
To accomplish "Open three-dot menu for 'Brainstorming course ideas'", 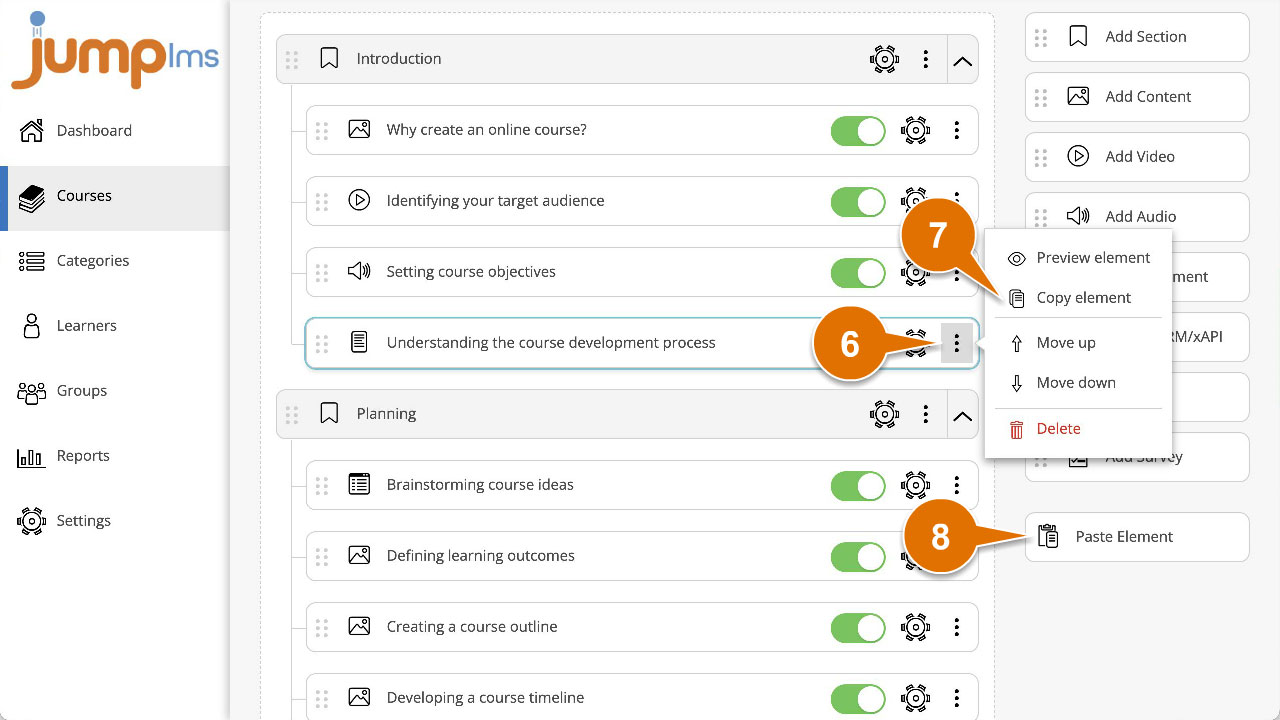I will [957, 485].
